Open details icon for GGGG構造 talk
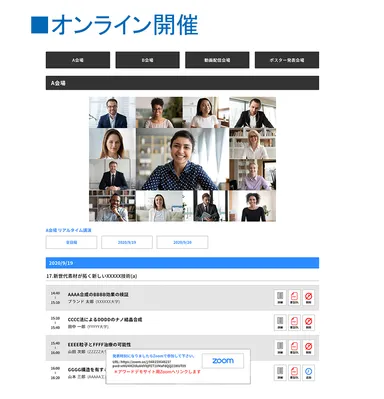 (x=280, y=373)
